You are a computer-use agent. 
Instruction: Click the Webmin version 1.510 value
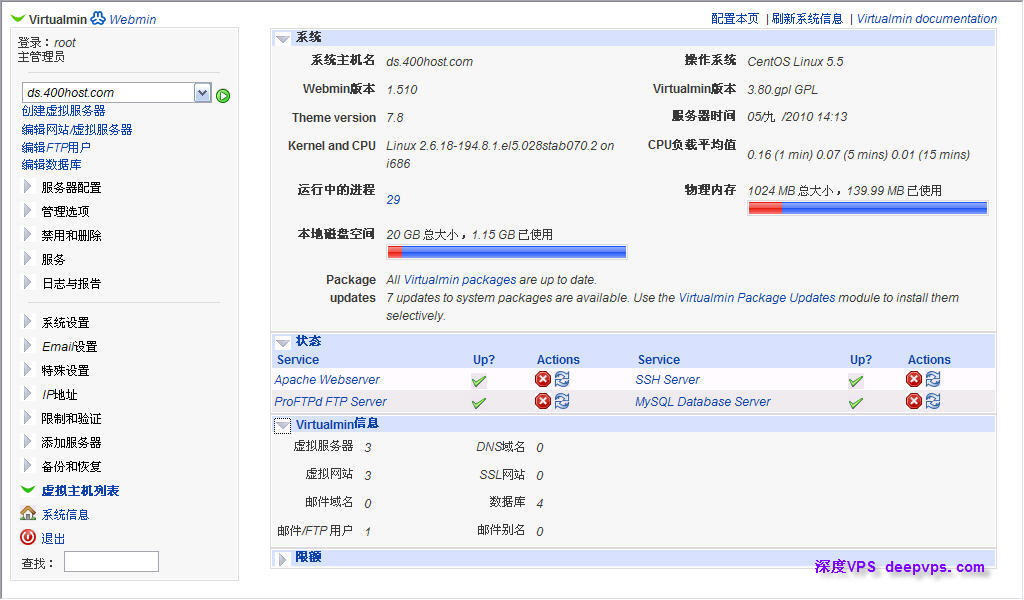pos(402,89)
